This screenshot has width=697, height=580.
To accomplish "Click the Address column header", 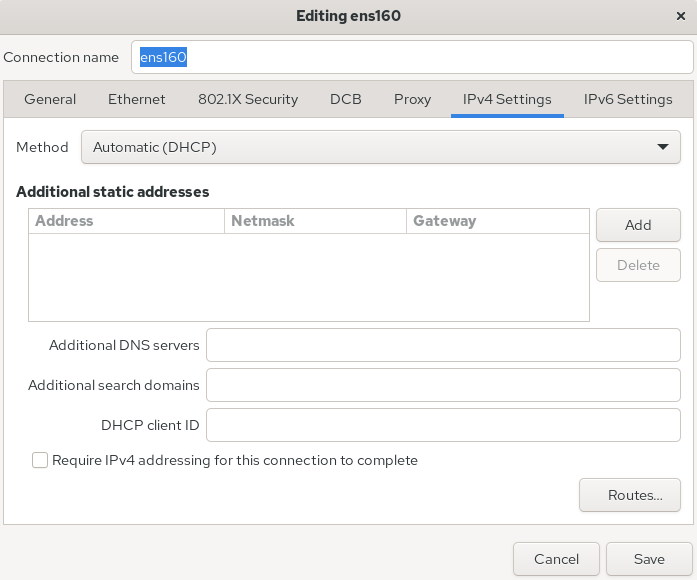I will tap(126, 221).
